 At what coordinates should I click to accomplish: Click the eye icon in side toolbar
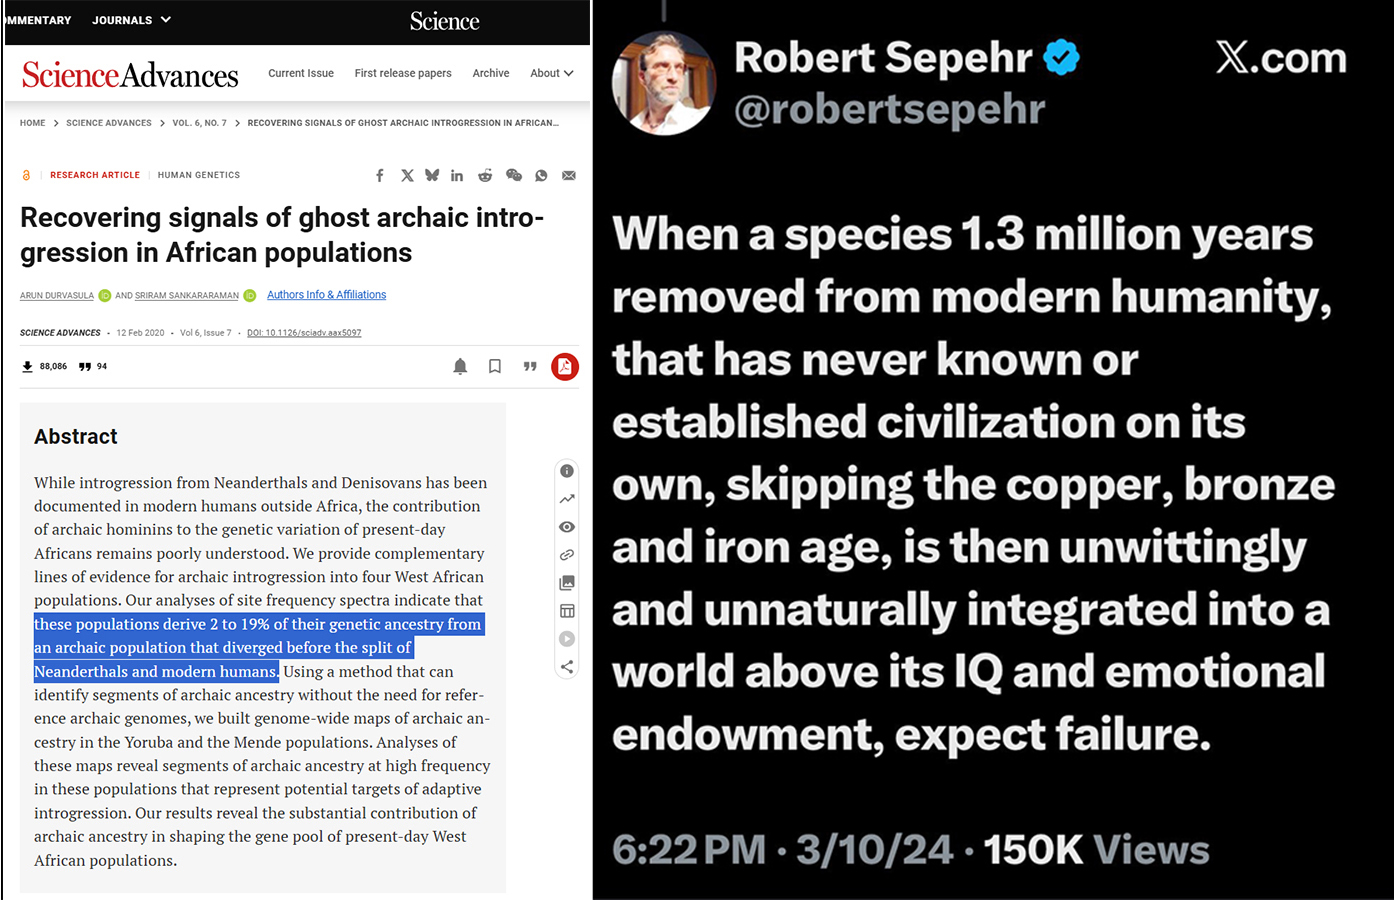pyautogui.click(x=567, y=527)
